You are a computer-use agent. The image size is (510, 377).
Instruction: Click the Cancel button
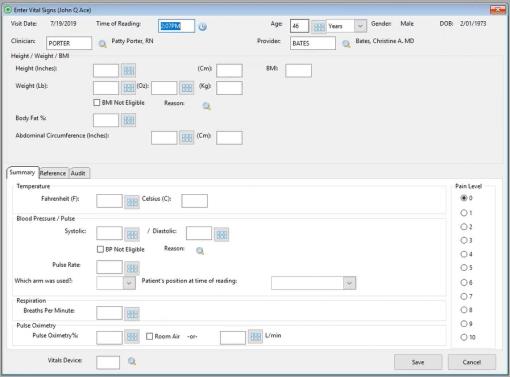[472, 362]
